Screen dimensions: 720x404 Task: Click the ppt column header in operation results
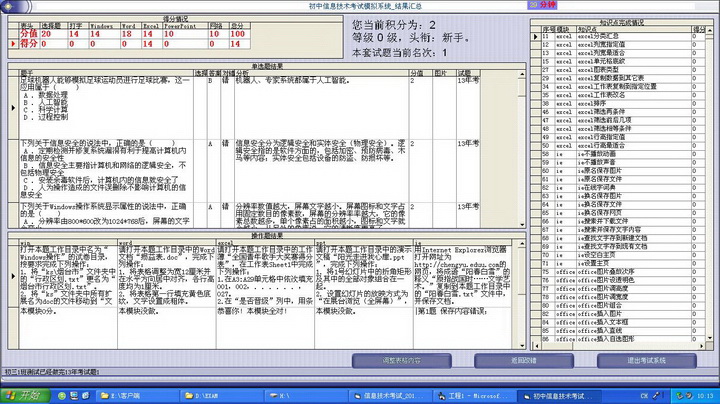click(x=364, y=242)
